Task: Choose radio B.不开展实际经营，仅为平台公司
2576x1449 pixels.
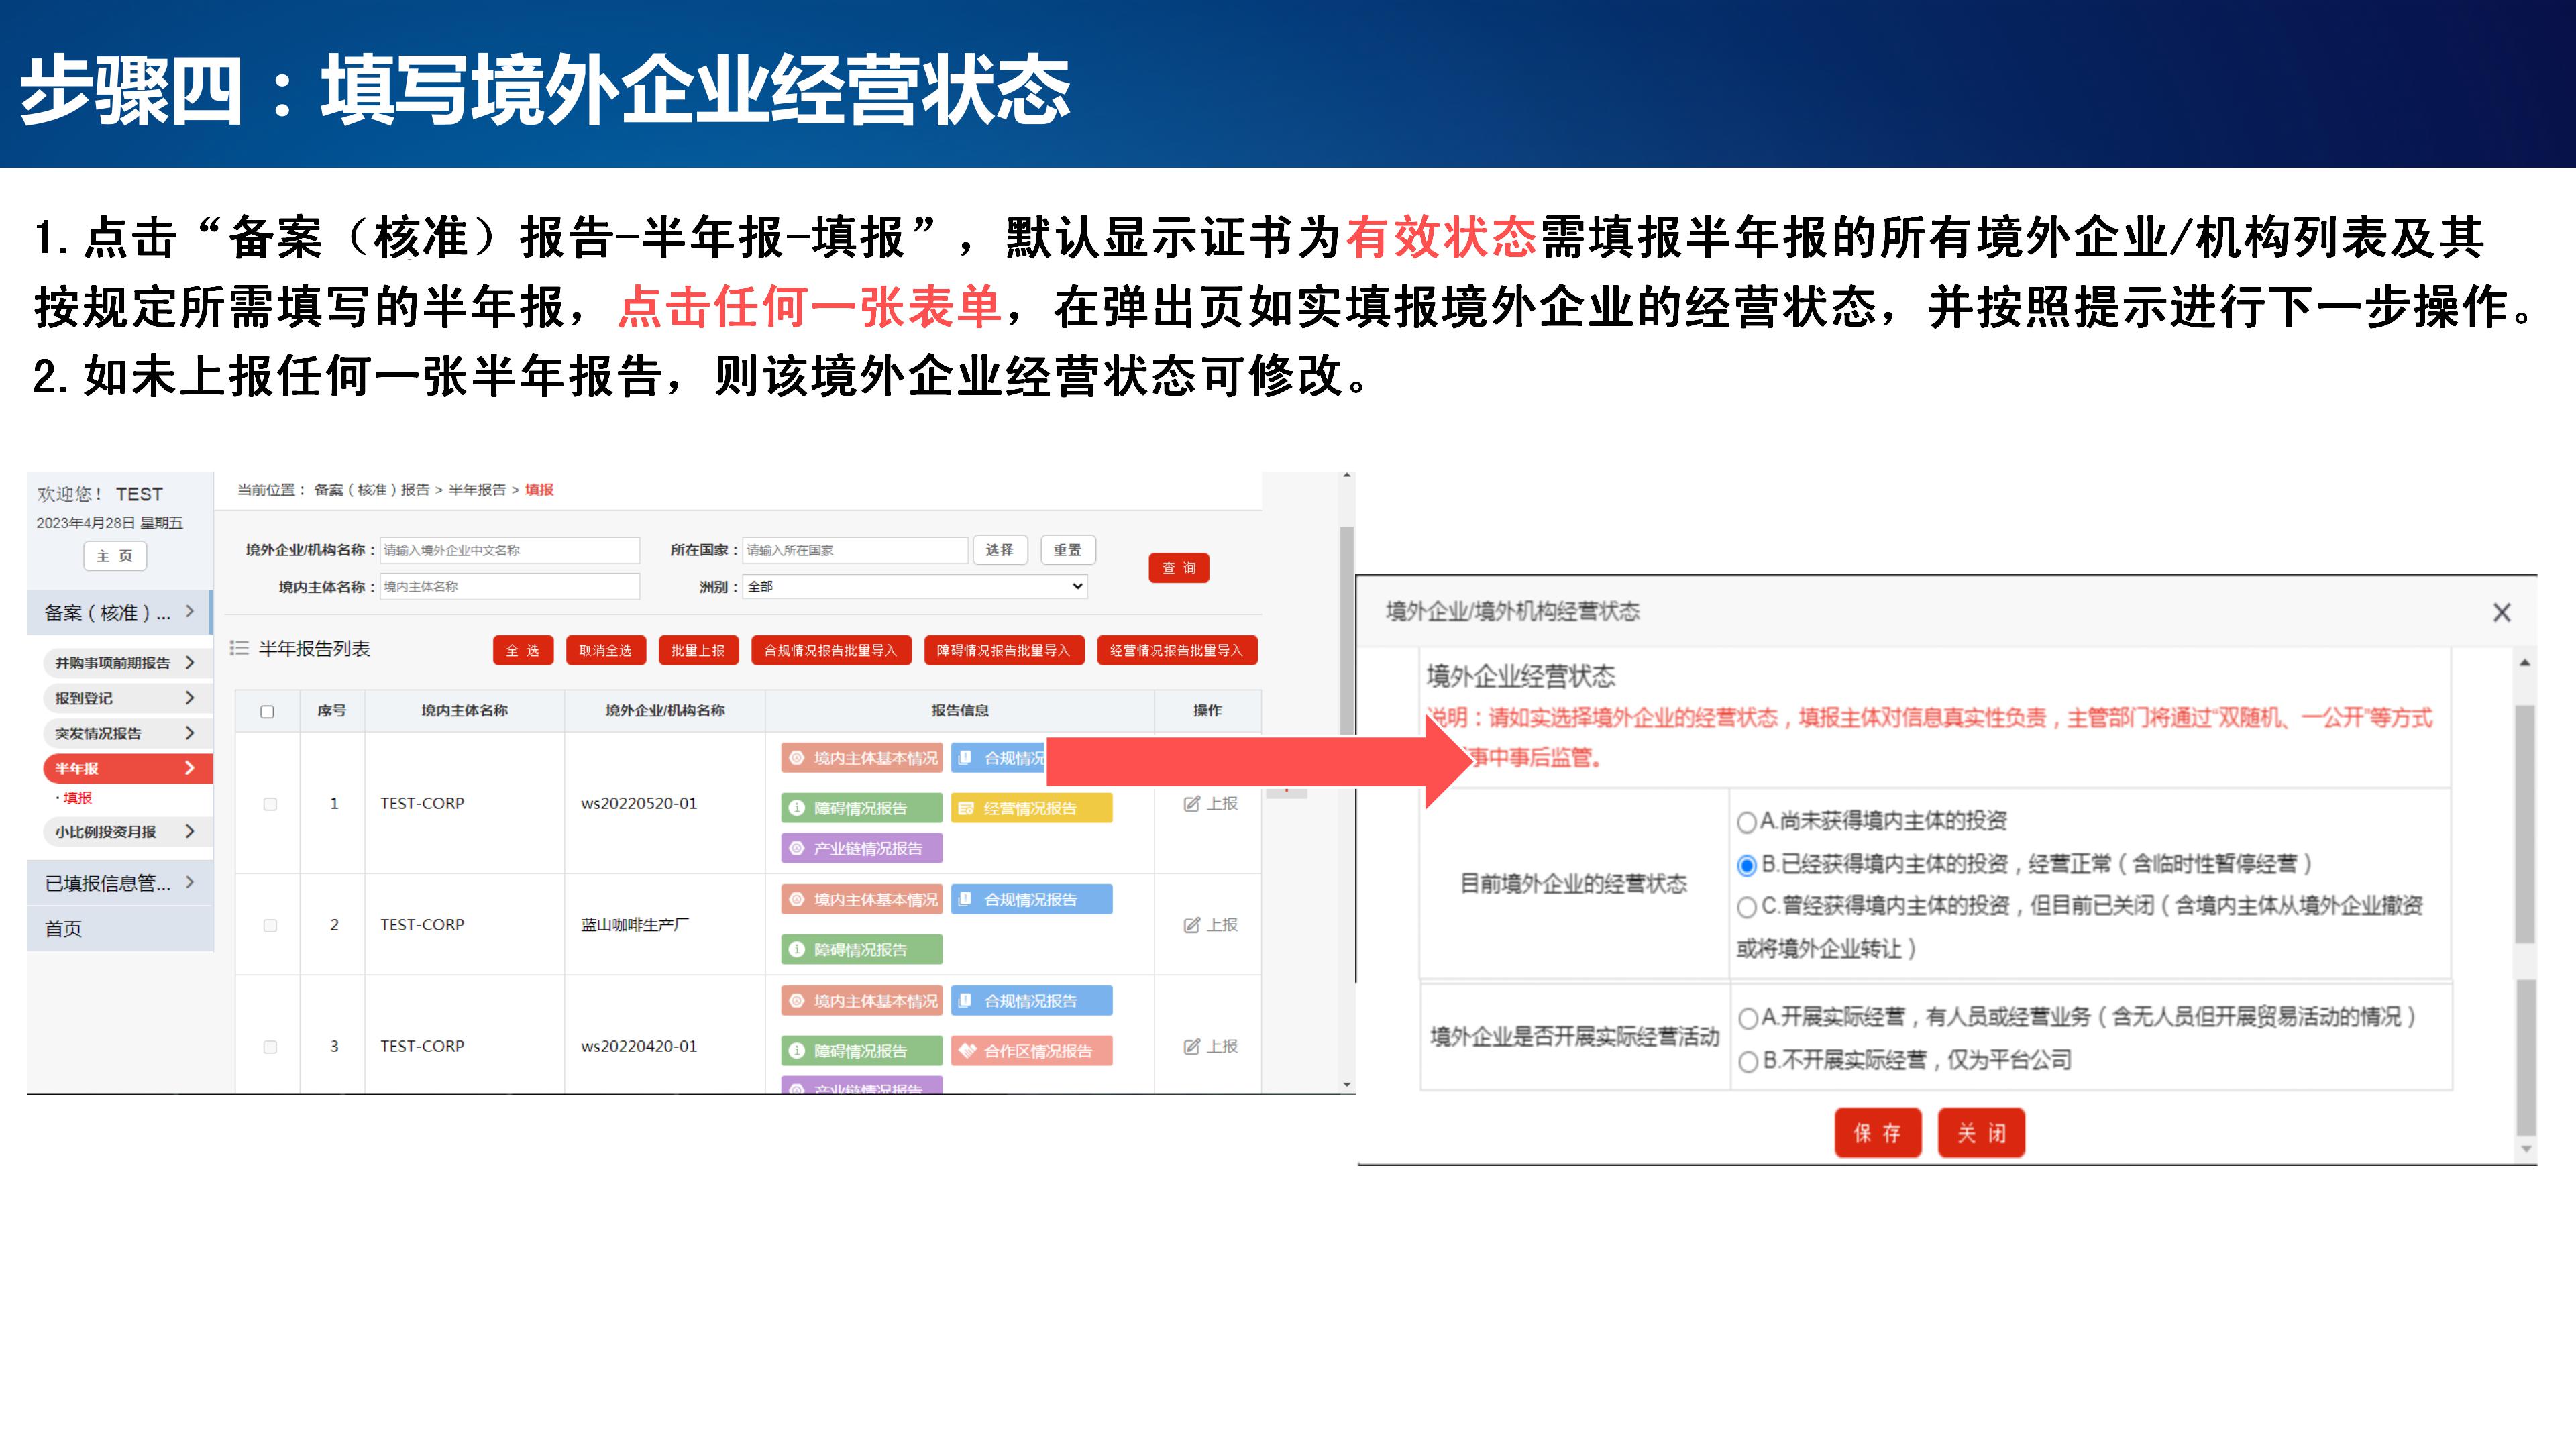Action: pyautogui.click(x=1748, y=1062)
